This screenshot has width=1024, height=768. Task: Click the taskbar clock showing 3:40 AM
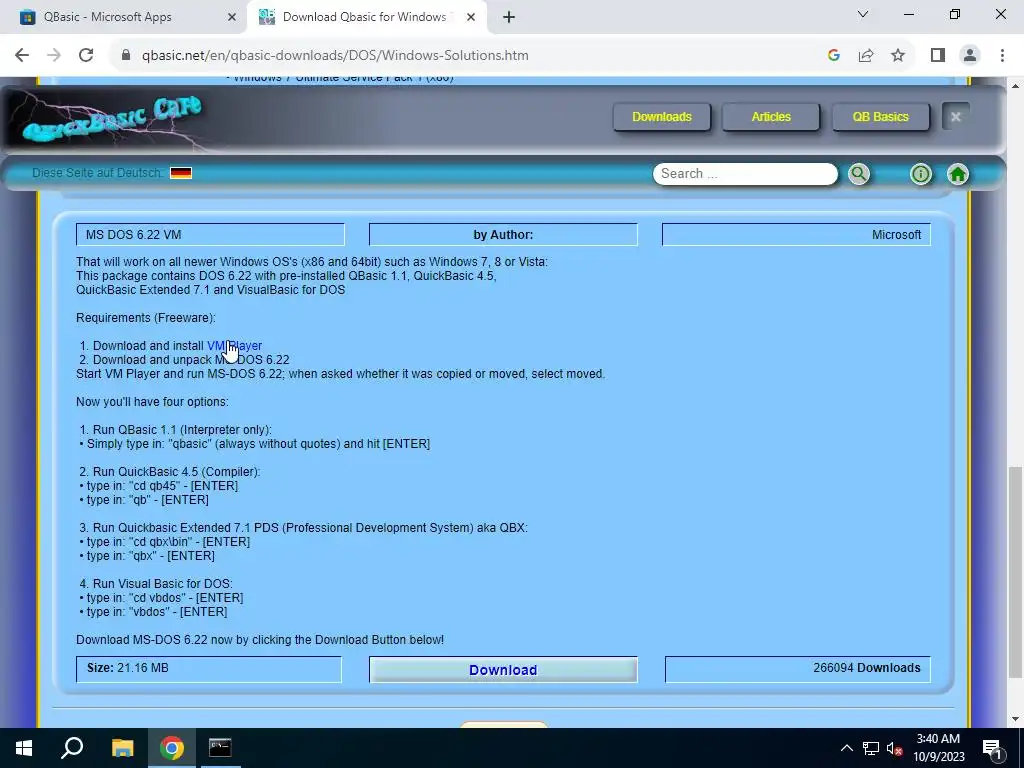(x=938, y=748)
